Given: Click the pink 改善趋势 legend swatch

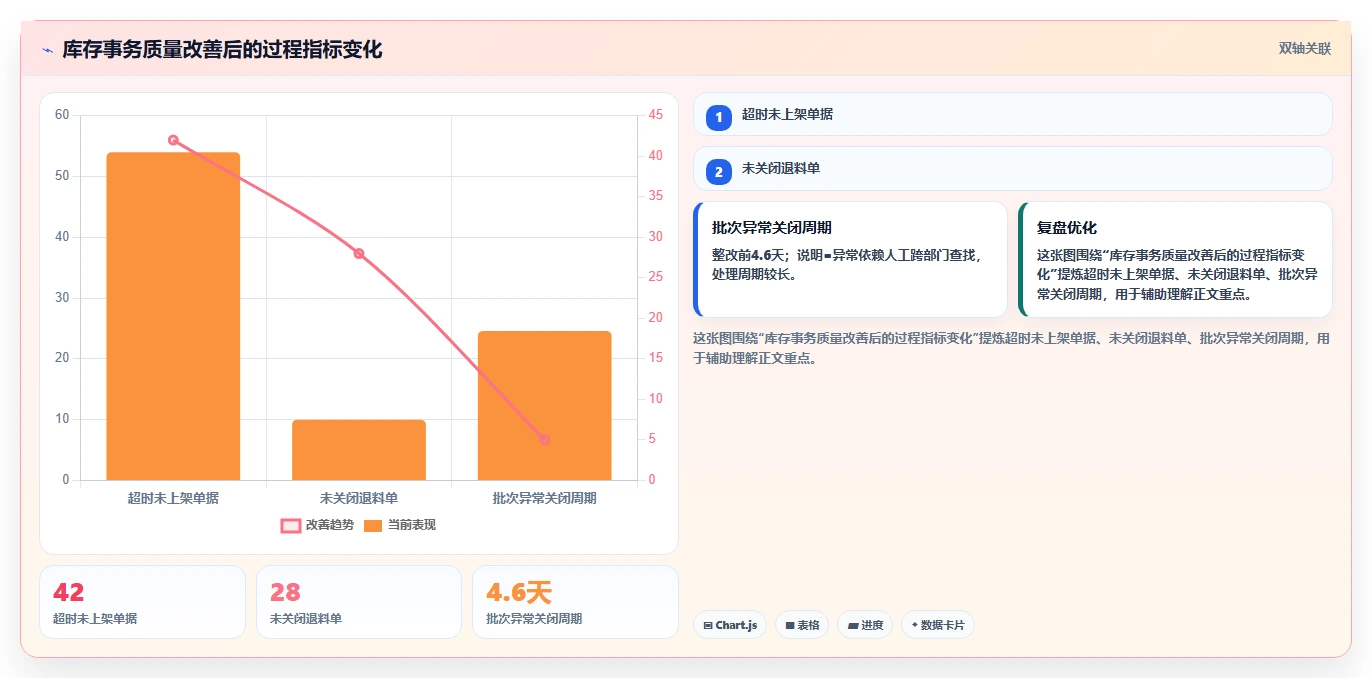Looking at the screenshot, I should (x=291, y=526).
